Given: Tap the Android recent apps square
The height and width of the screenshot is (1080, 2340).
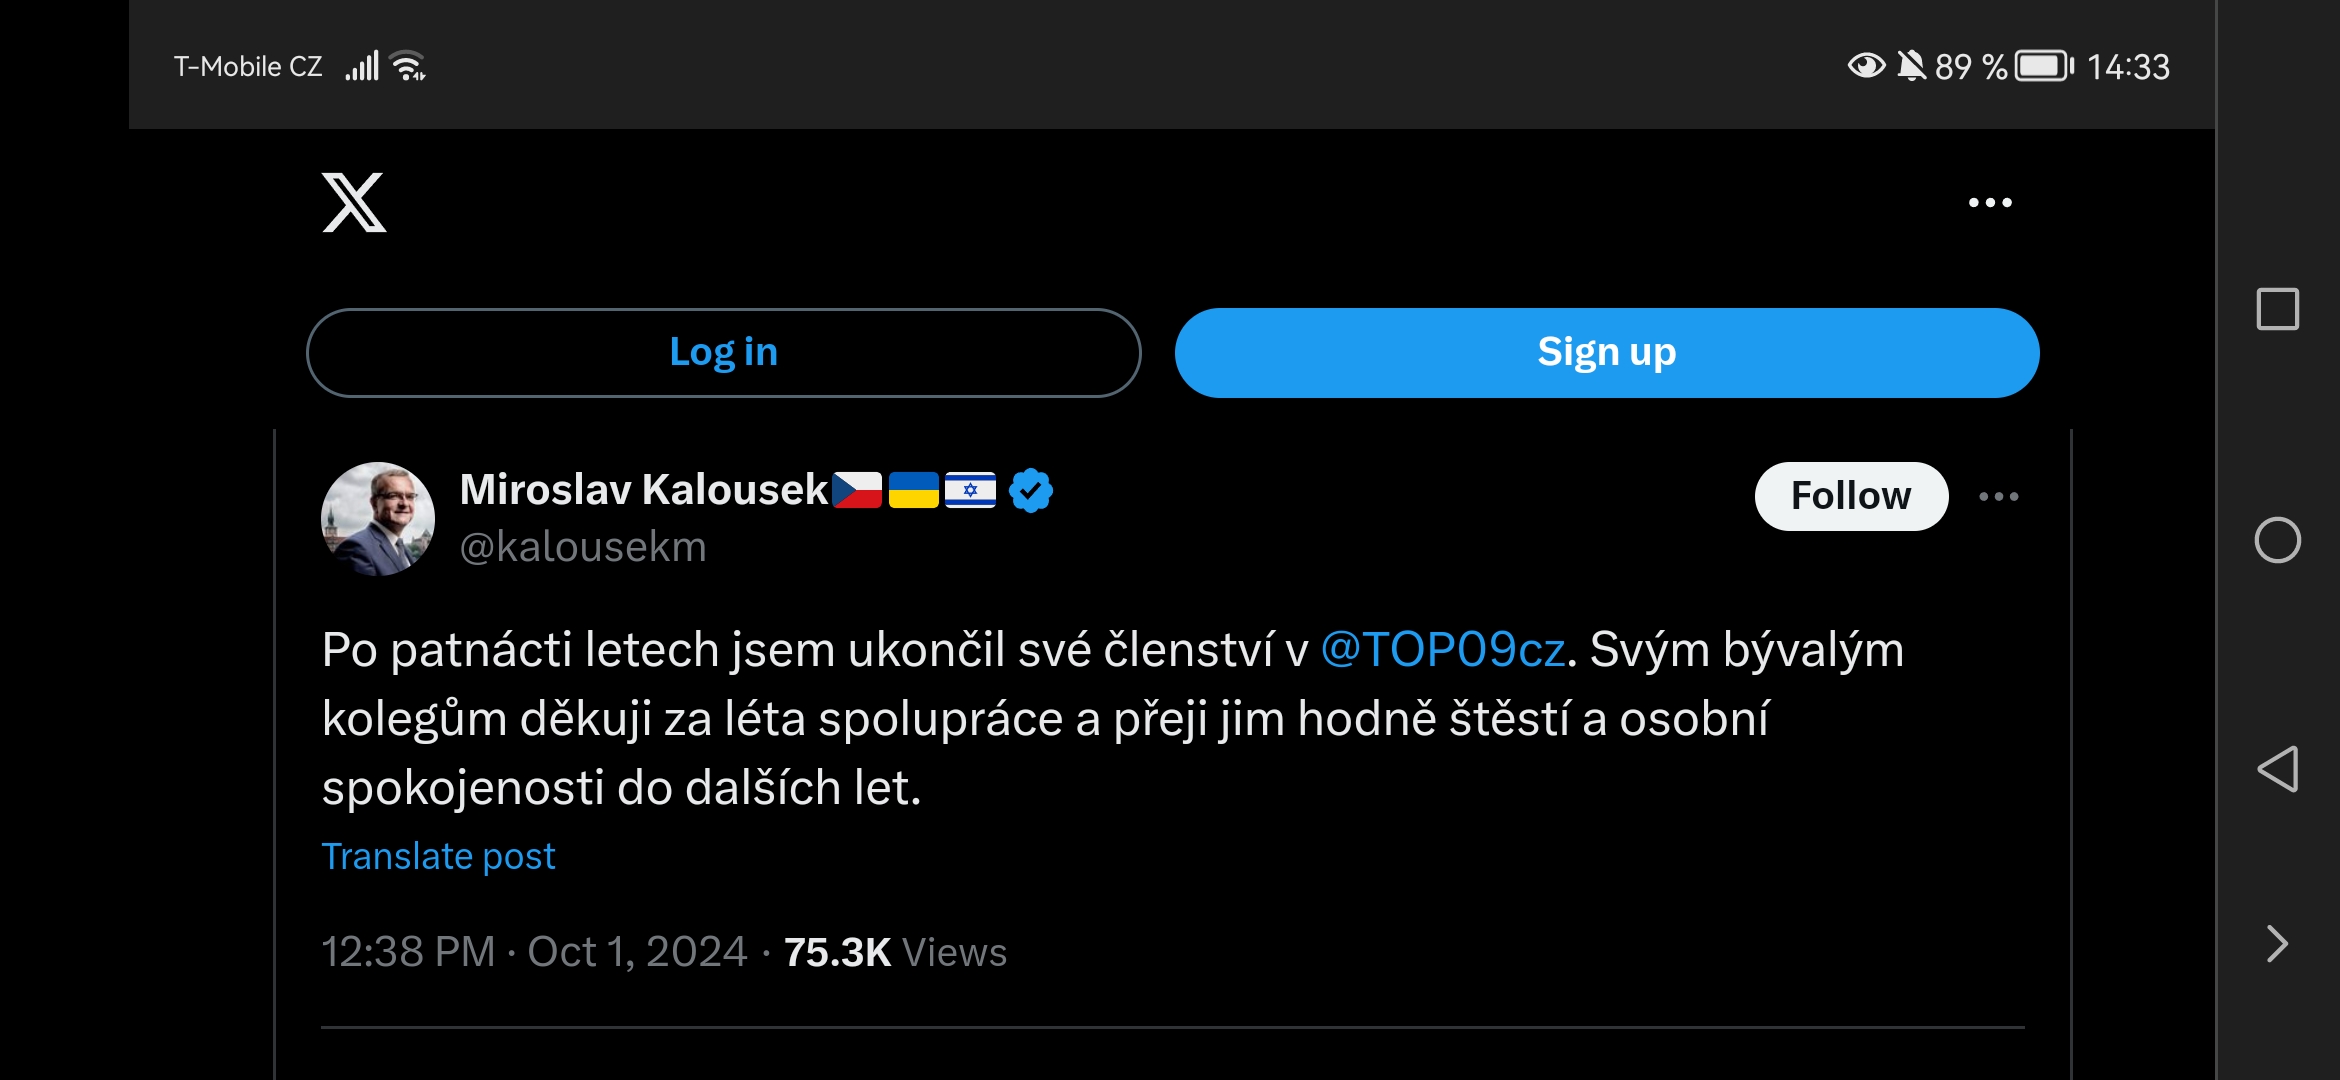Looking at the screenshot, I should (2278, 309).
